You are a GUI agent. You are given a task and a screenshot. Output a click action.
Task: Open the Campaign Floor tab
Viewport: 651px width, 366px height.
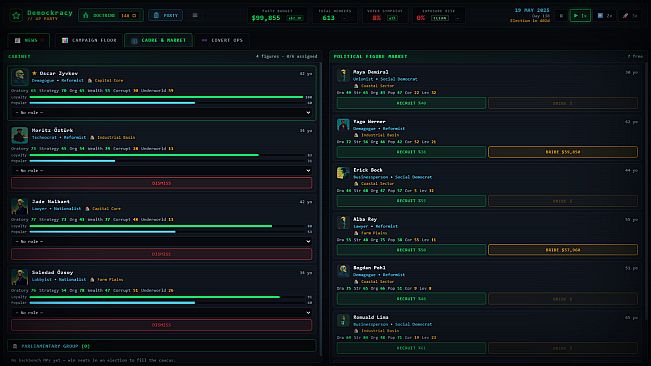[89, 40]
